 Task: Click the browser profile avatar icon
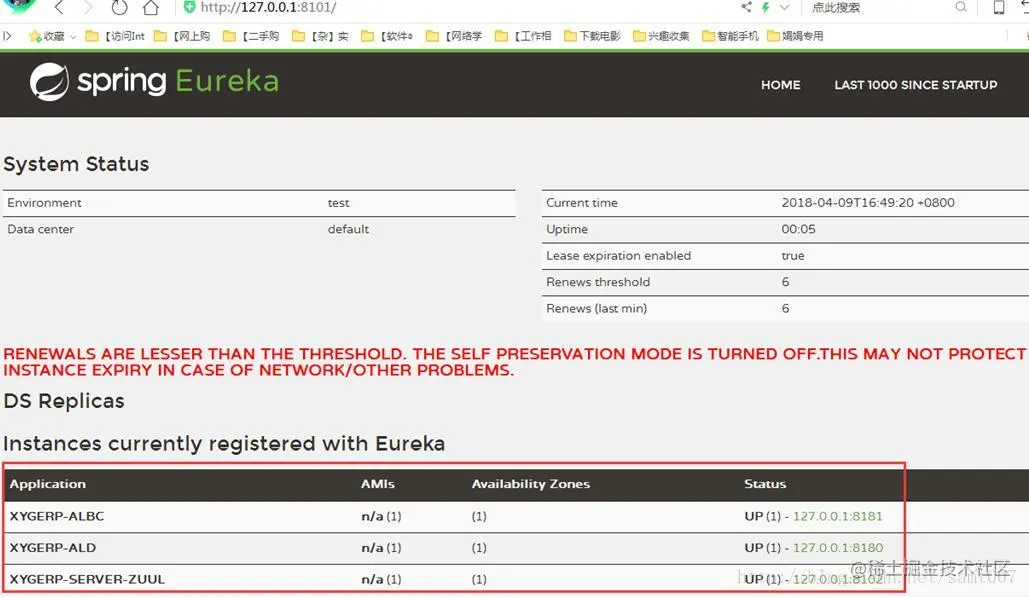[20, 6]
